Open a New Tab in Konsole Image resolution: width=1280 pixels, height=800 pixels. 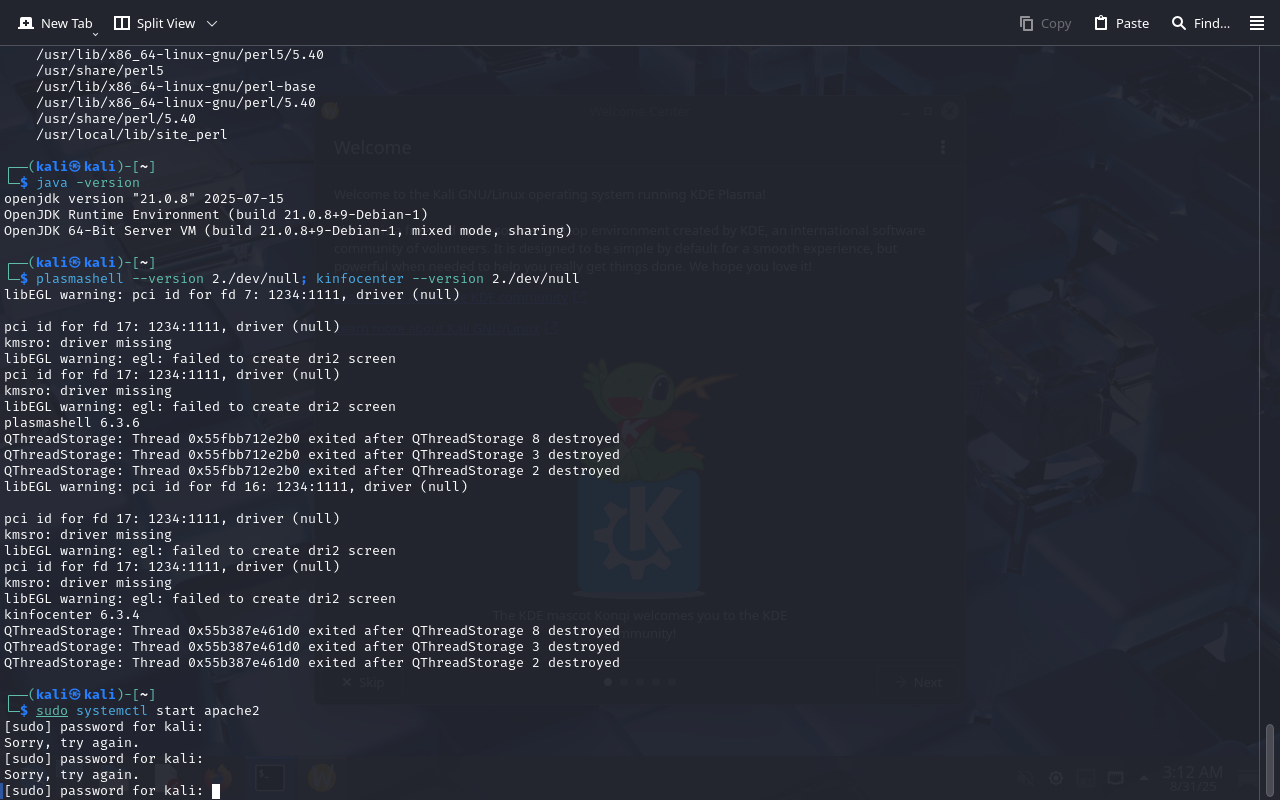coord(55,23)
